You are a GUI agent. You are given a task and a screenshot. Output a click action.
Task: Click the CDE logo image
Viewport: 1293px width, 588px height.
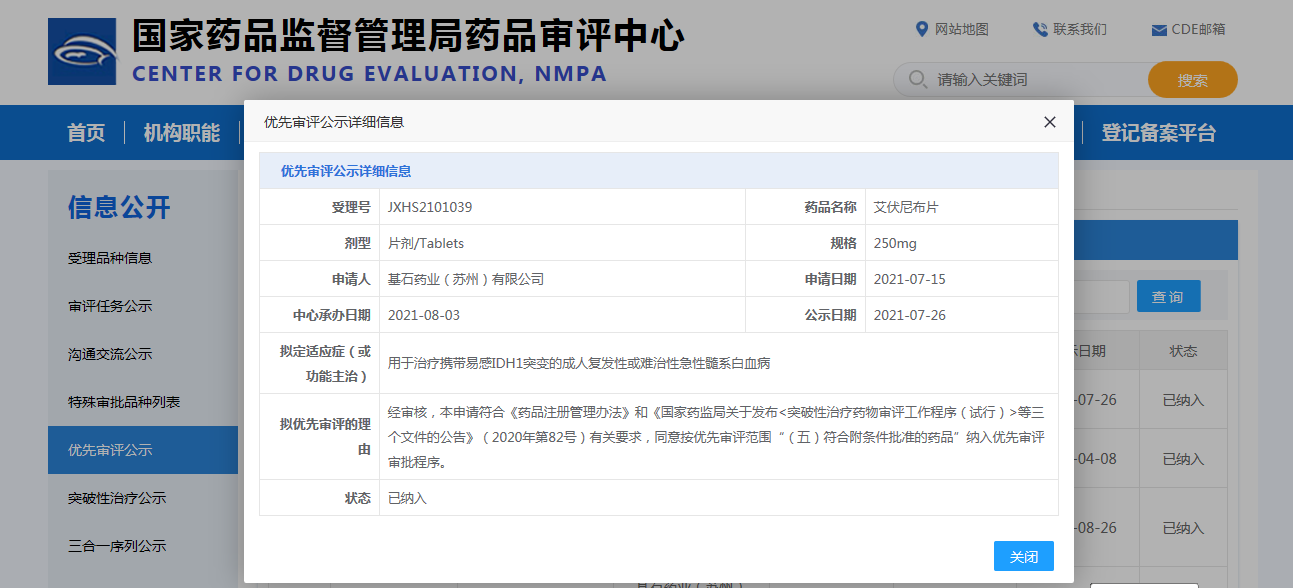tap(82, 51)
